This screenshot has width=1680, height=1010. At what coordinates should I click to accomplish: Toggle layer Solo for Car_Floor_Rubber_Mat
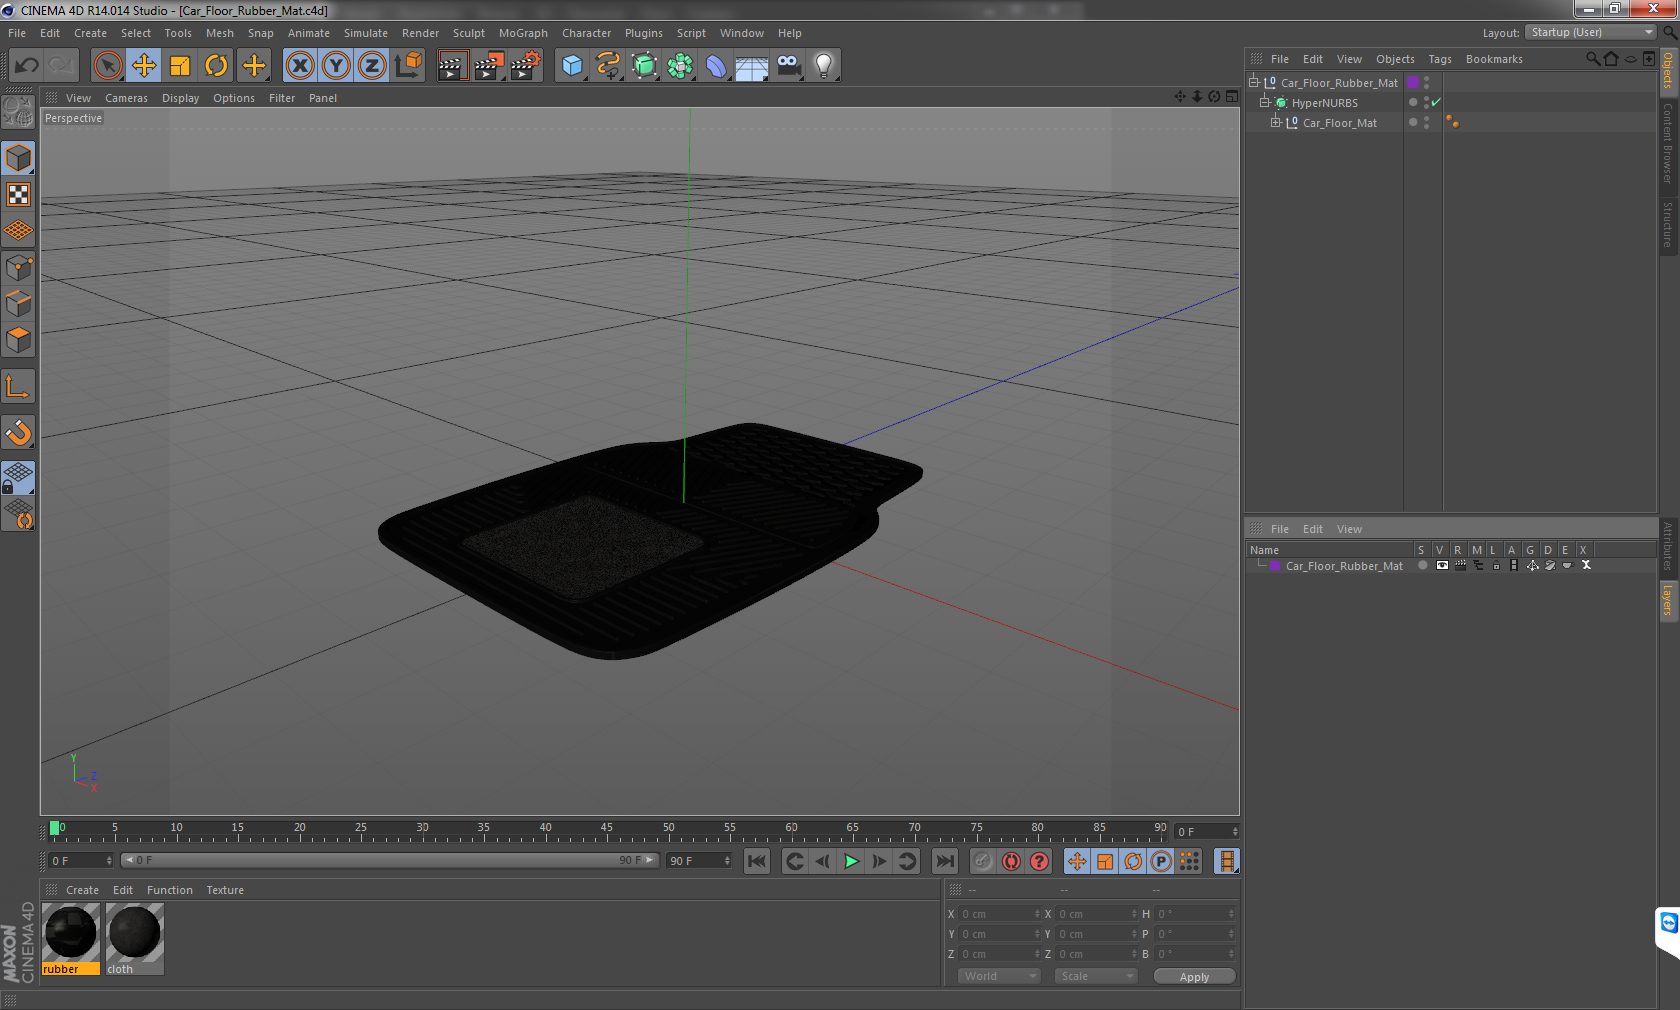[1422, 565]
